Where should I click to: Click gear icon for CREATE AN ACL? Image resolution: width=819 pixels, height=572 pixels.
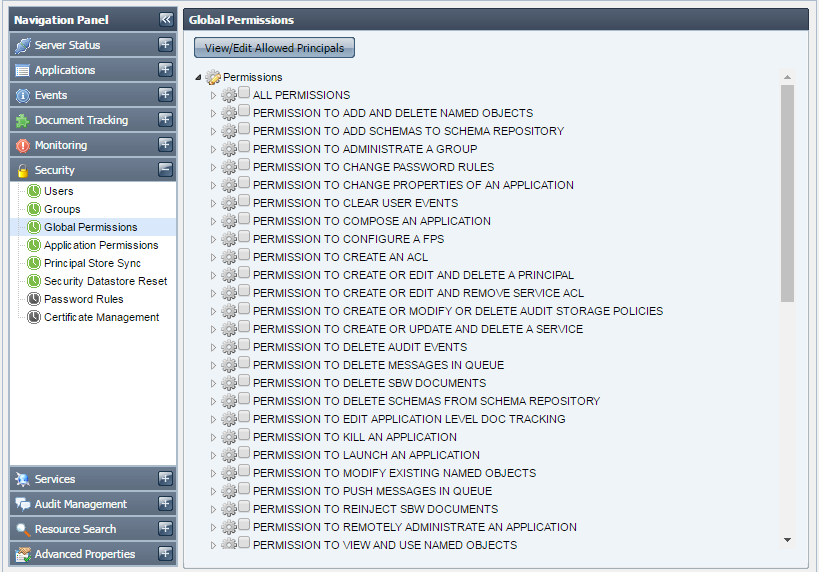(228, 257)
